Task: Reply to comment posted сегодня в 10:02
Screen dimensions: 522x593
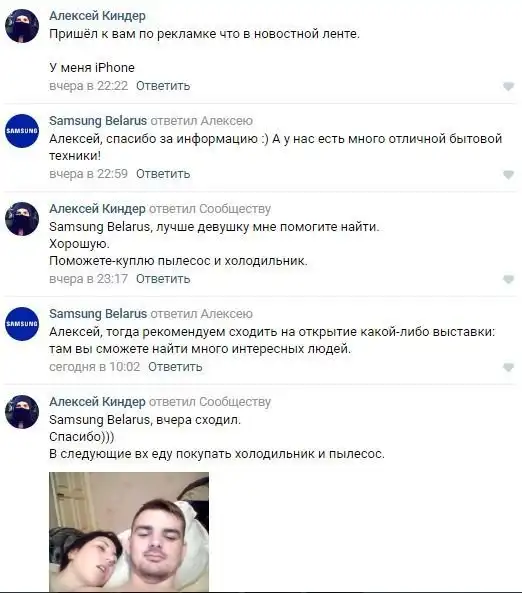Action: coord(175,367)
